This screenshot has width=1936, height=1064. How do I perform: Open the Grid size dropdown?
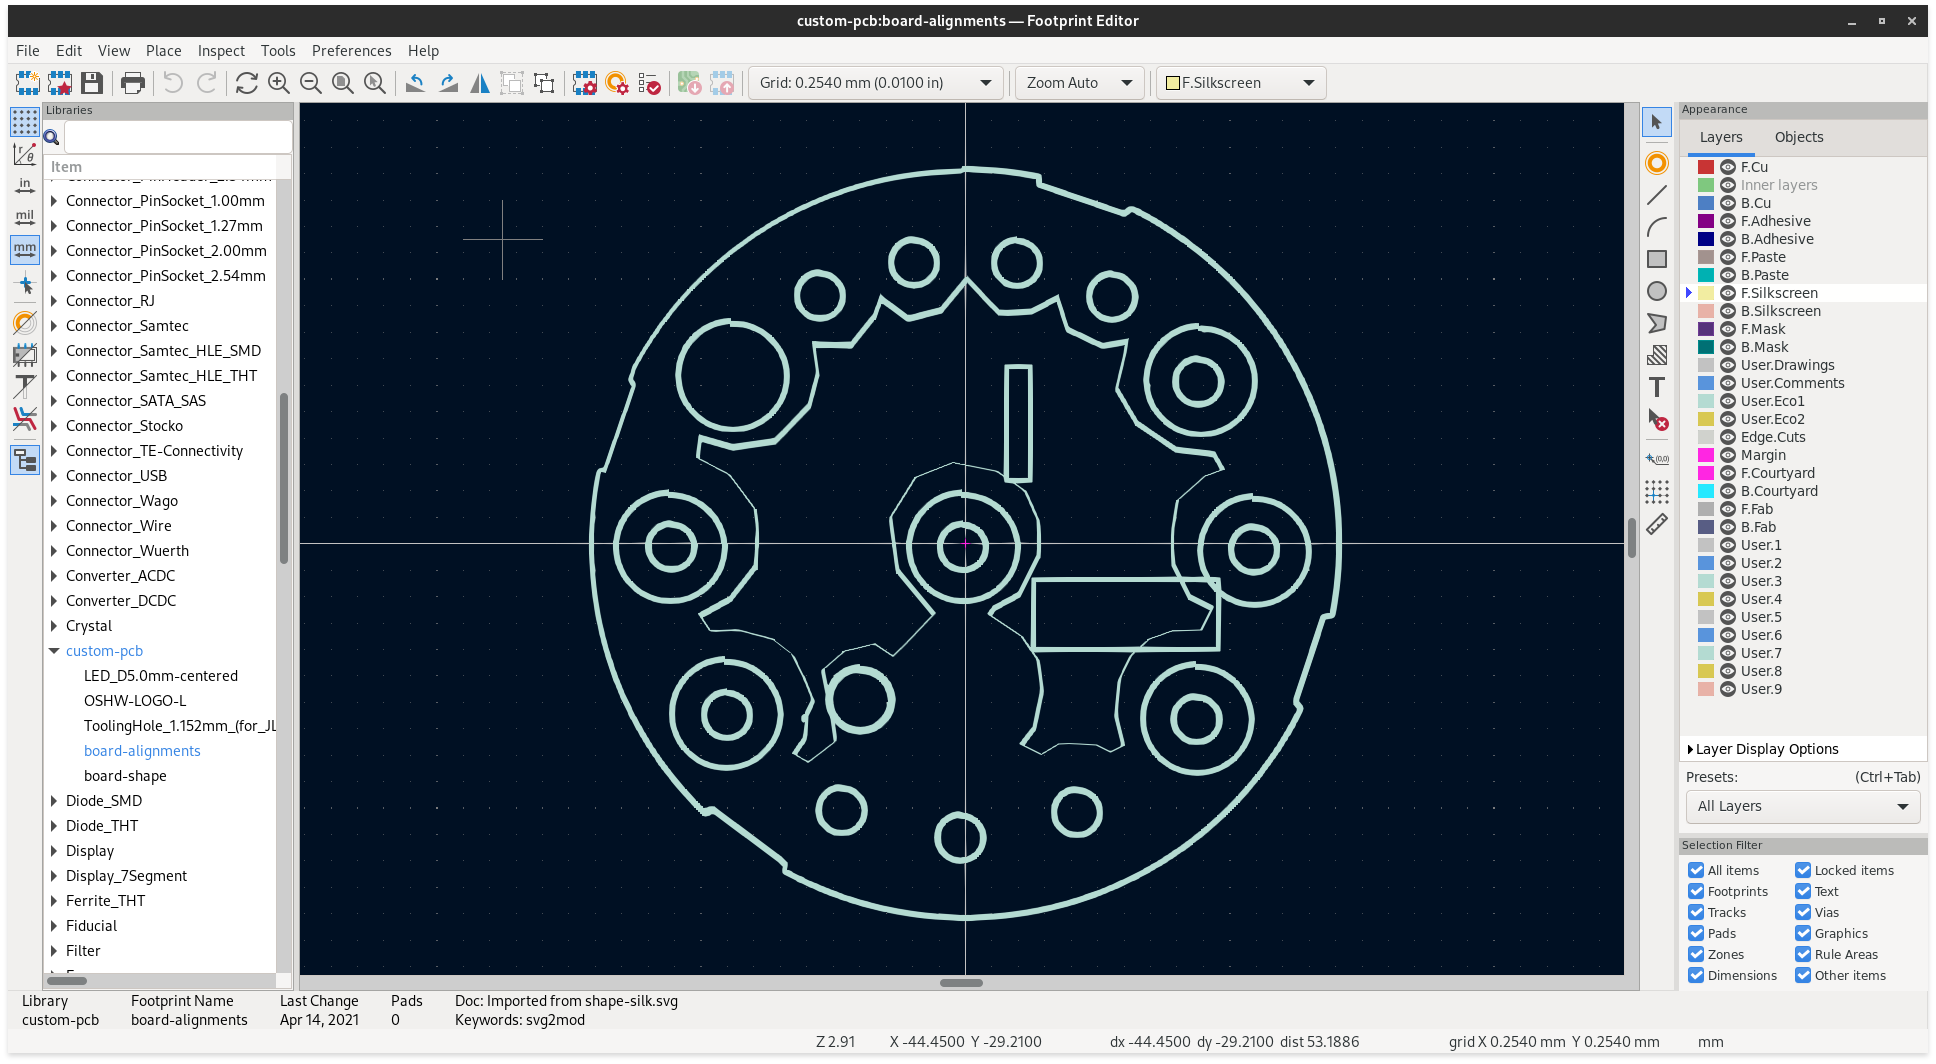[x=875, y=83]
